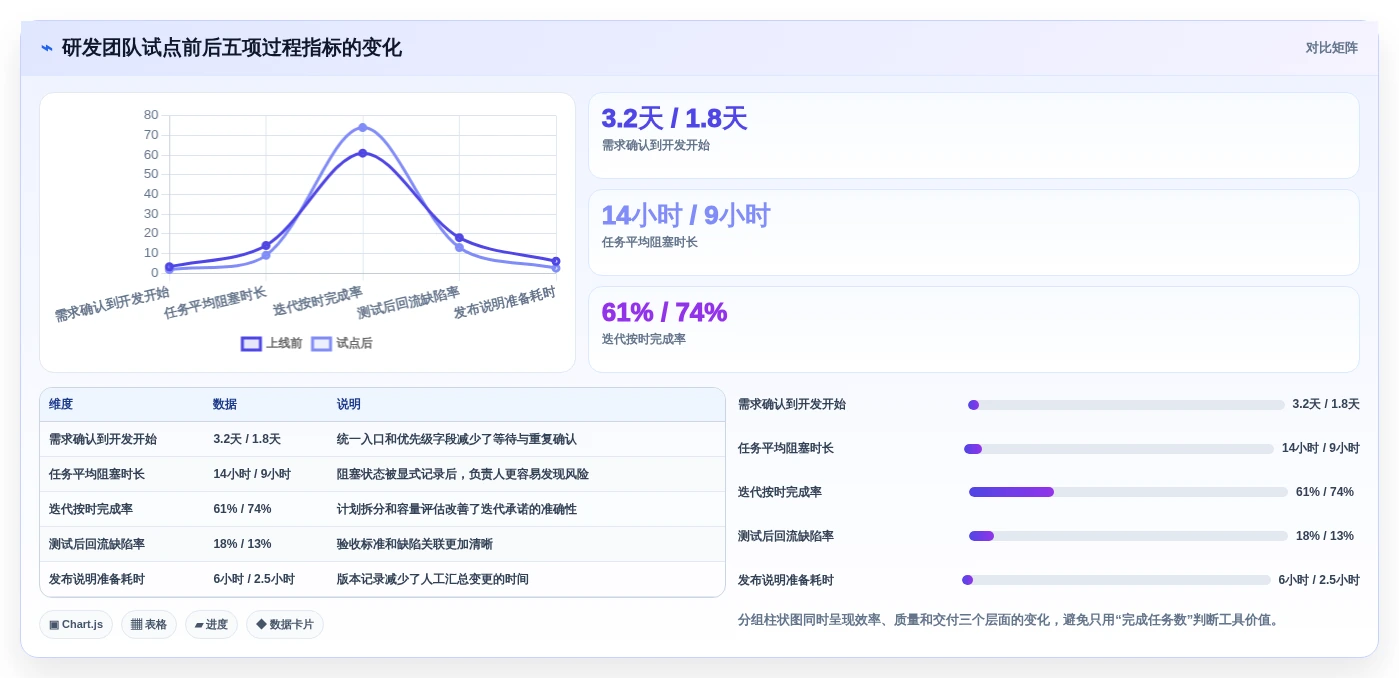Click table cell 18% / 13%
Image resolution: width=1399 pixels, height=678 pixels.
(x=242, y=544)
